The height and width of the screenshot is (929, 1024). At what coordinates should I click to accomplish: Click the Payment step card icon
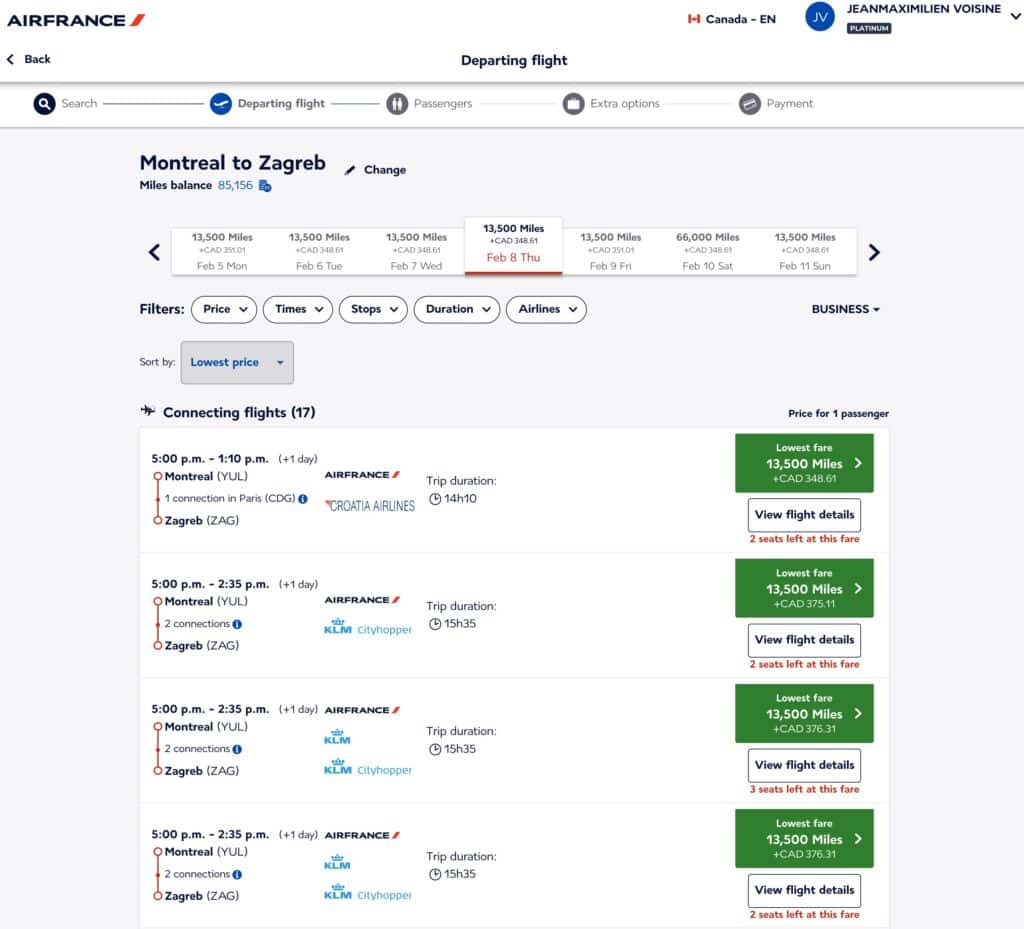(x=750, y=104)
